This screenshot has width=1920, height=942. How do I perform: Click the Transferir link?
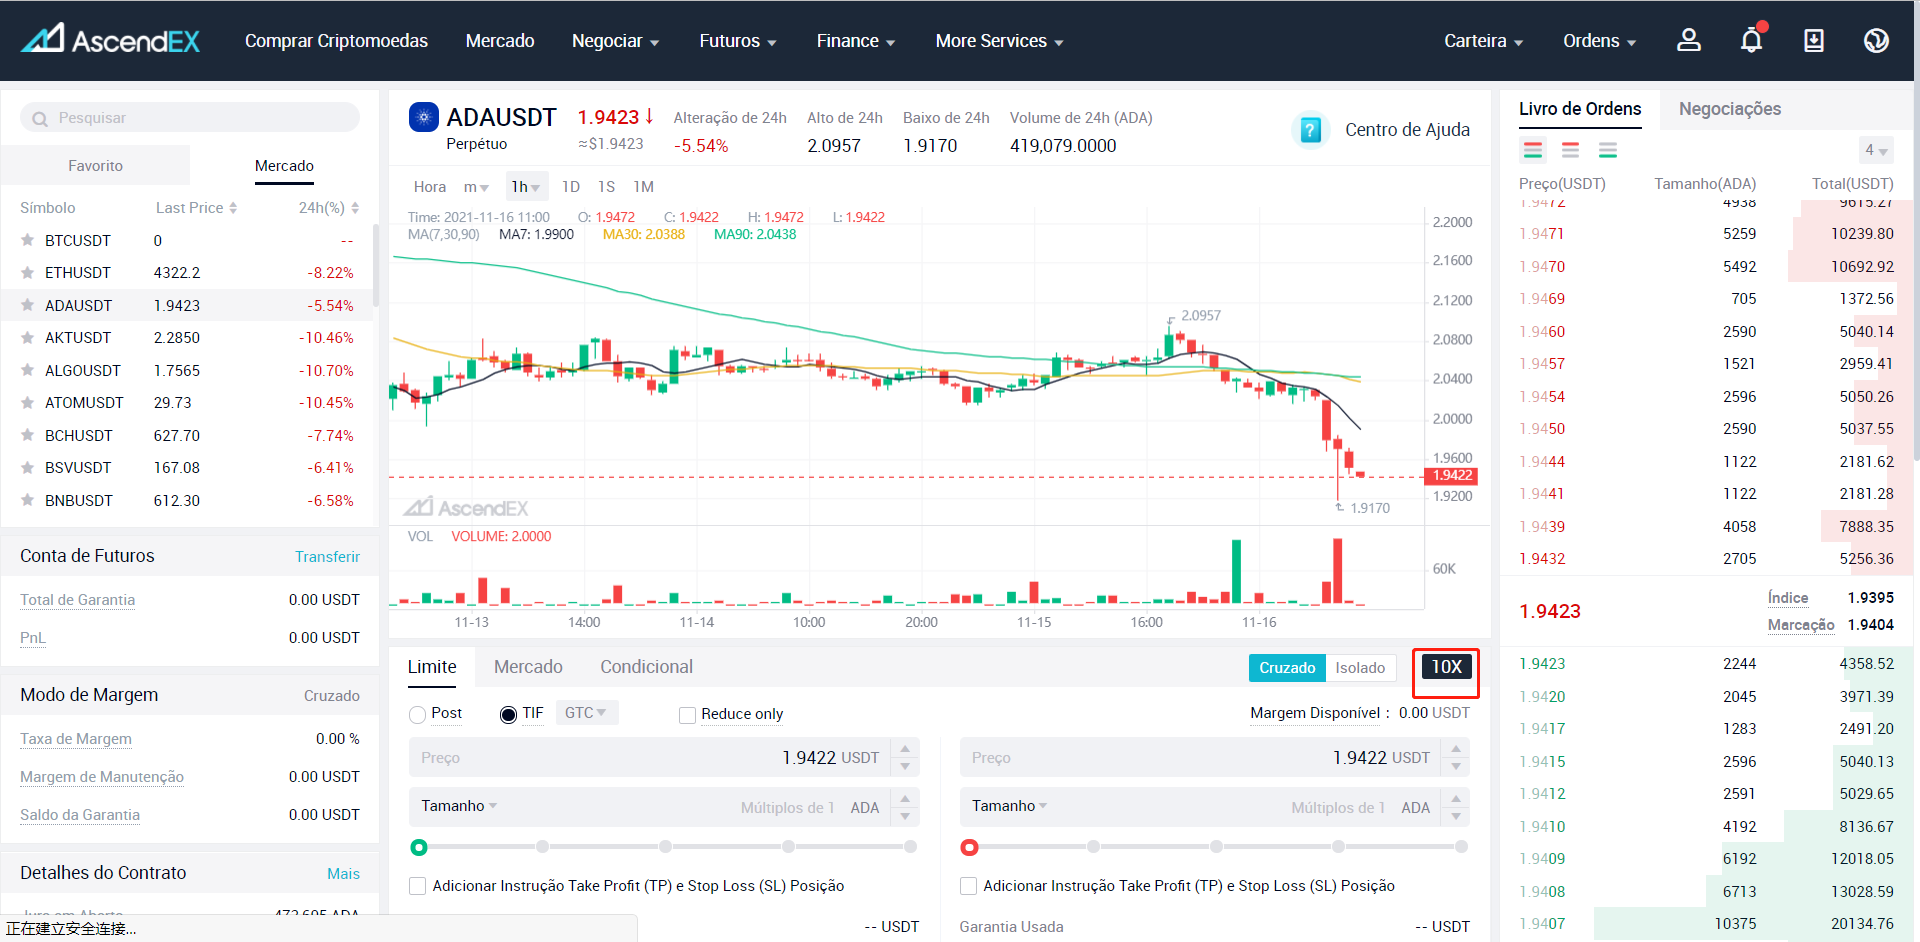coord(327,557)
